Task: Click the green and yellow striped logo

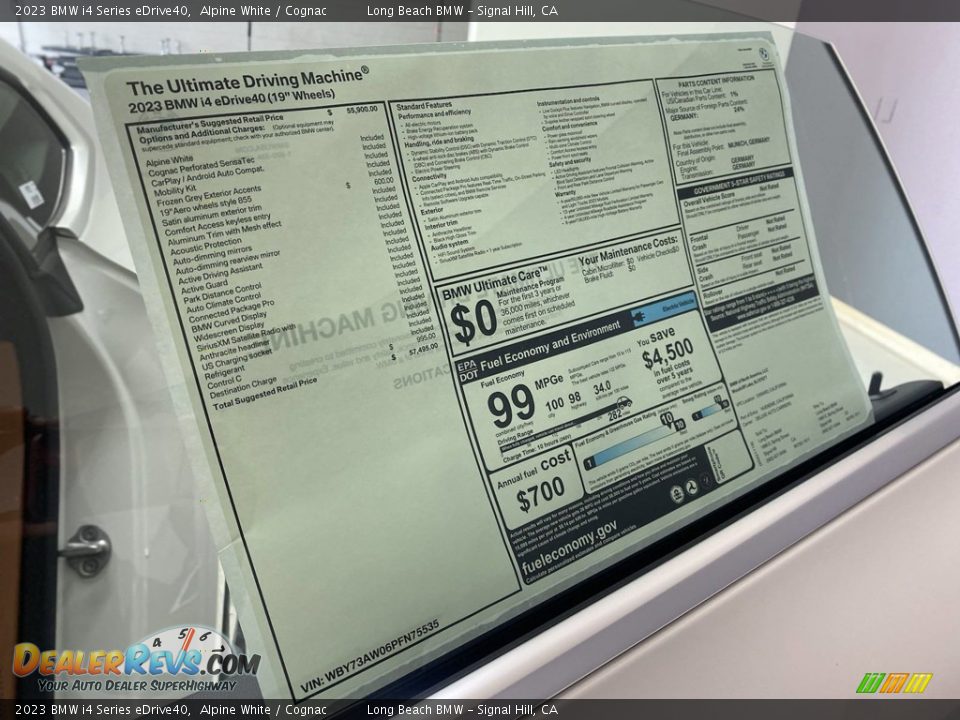Action: (x=894, y=683)
